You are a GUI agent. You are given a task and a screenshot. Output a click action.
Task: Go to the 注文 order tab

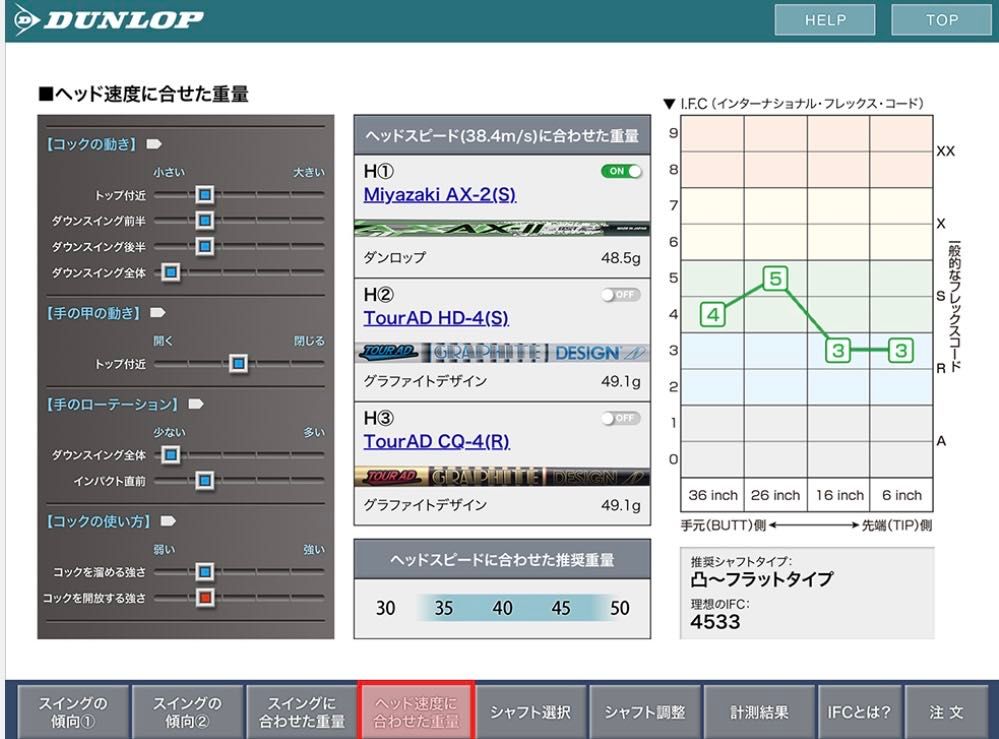click(946, 712)
